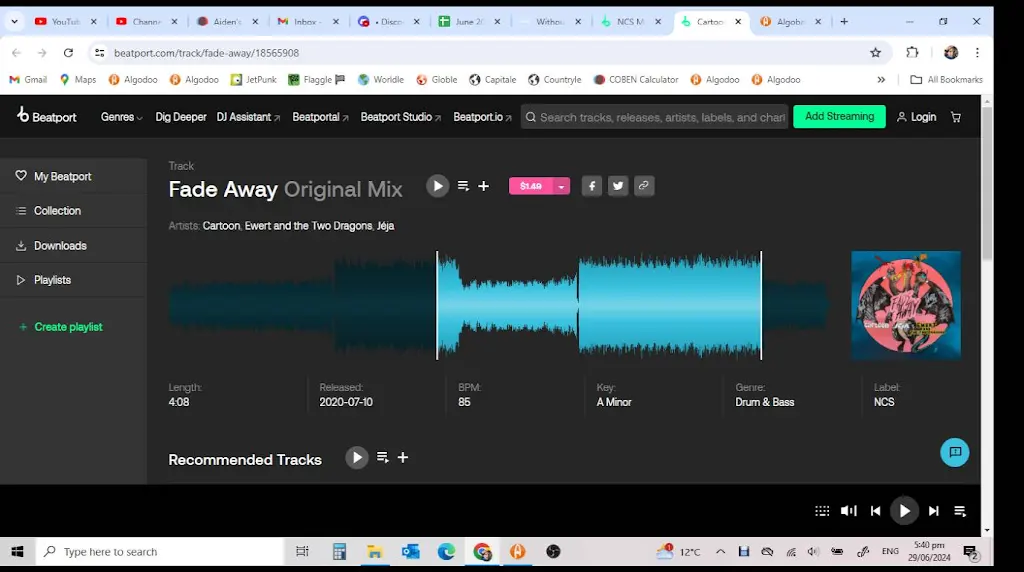Play Fade Away using the button beside the title
The height and width of the screenshot is (572, 1024).
(437, 186)
